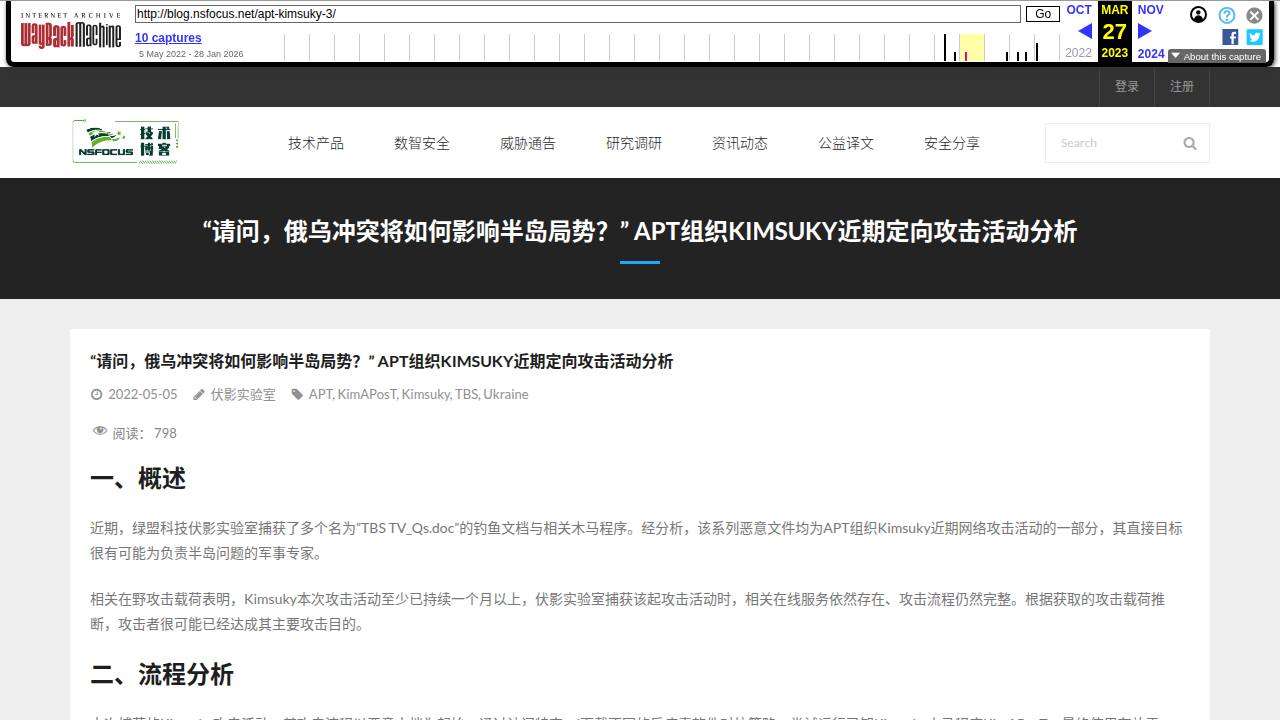
Task: Share capture on Twitter
Action: coord(1254,37)
